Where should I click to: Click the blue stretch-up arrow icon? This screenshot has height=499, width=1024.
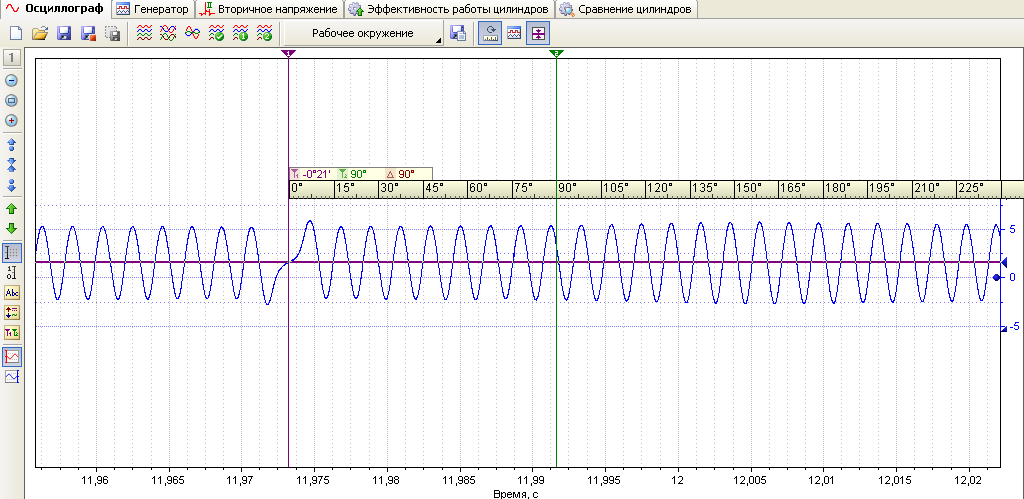click(x=10, y=144)
